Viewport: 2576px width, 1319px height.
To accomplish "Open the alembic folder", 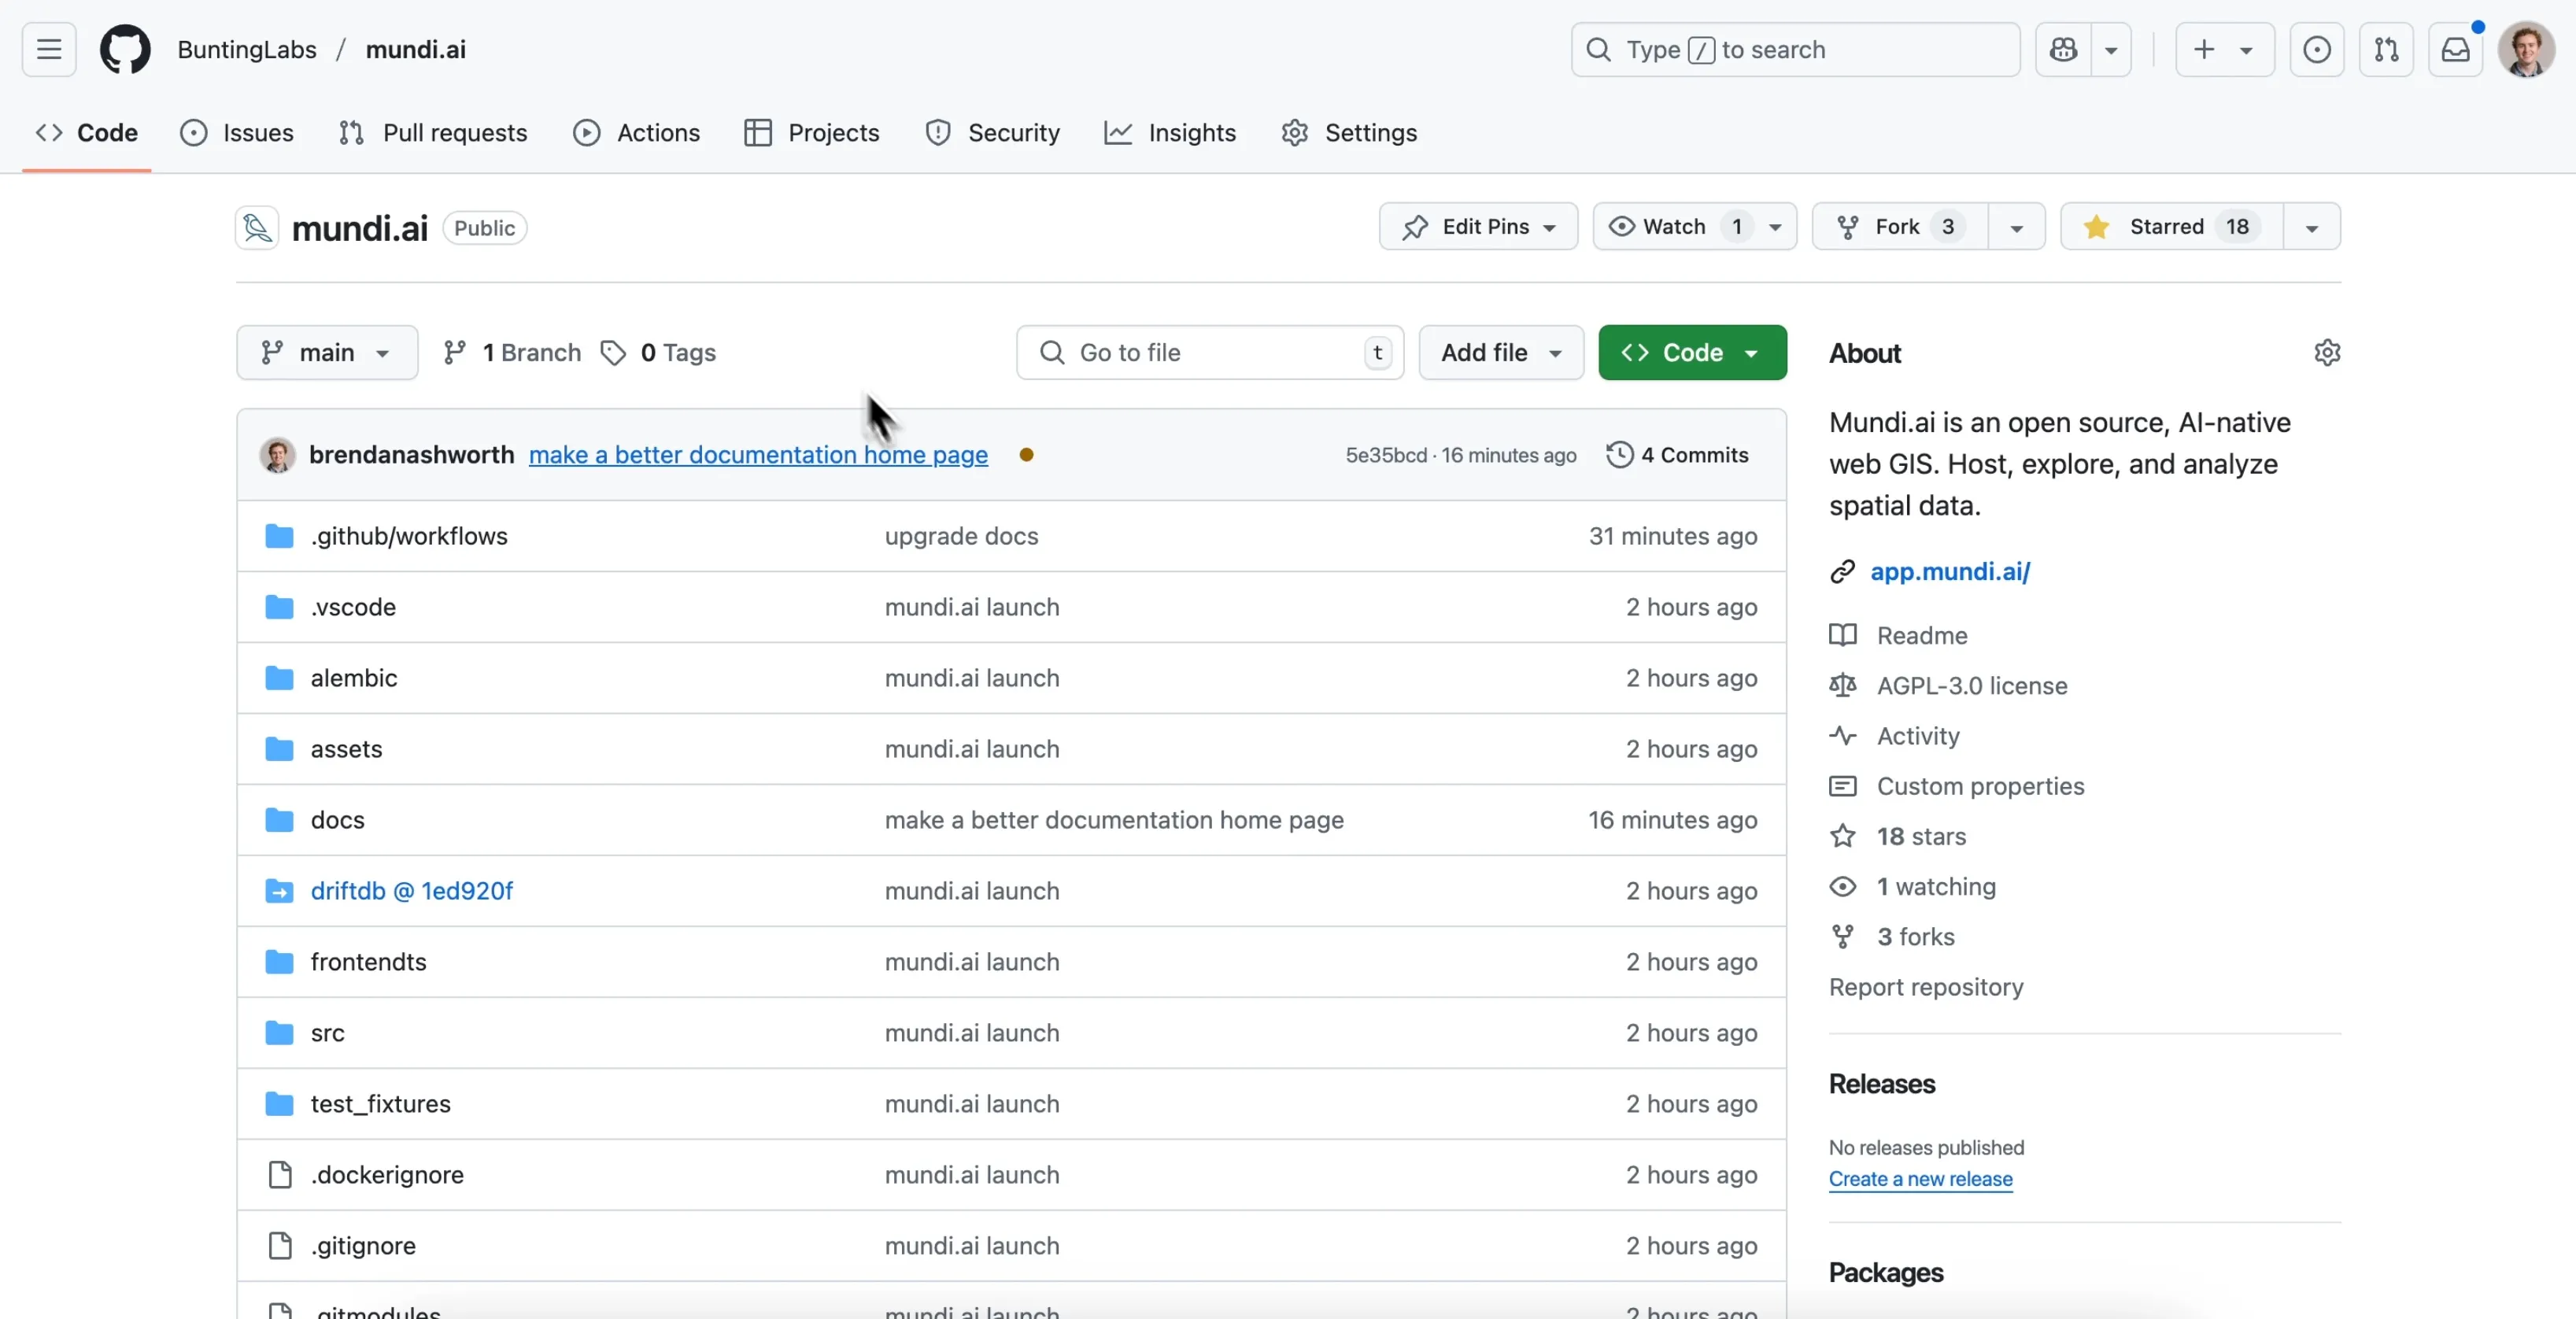I will 354,678.
